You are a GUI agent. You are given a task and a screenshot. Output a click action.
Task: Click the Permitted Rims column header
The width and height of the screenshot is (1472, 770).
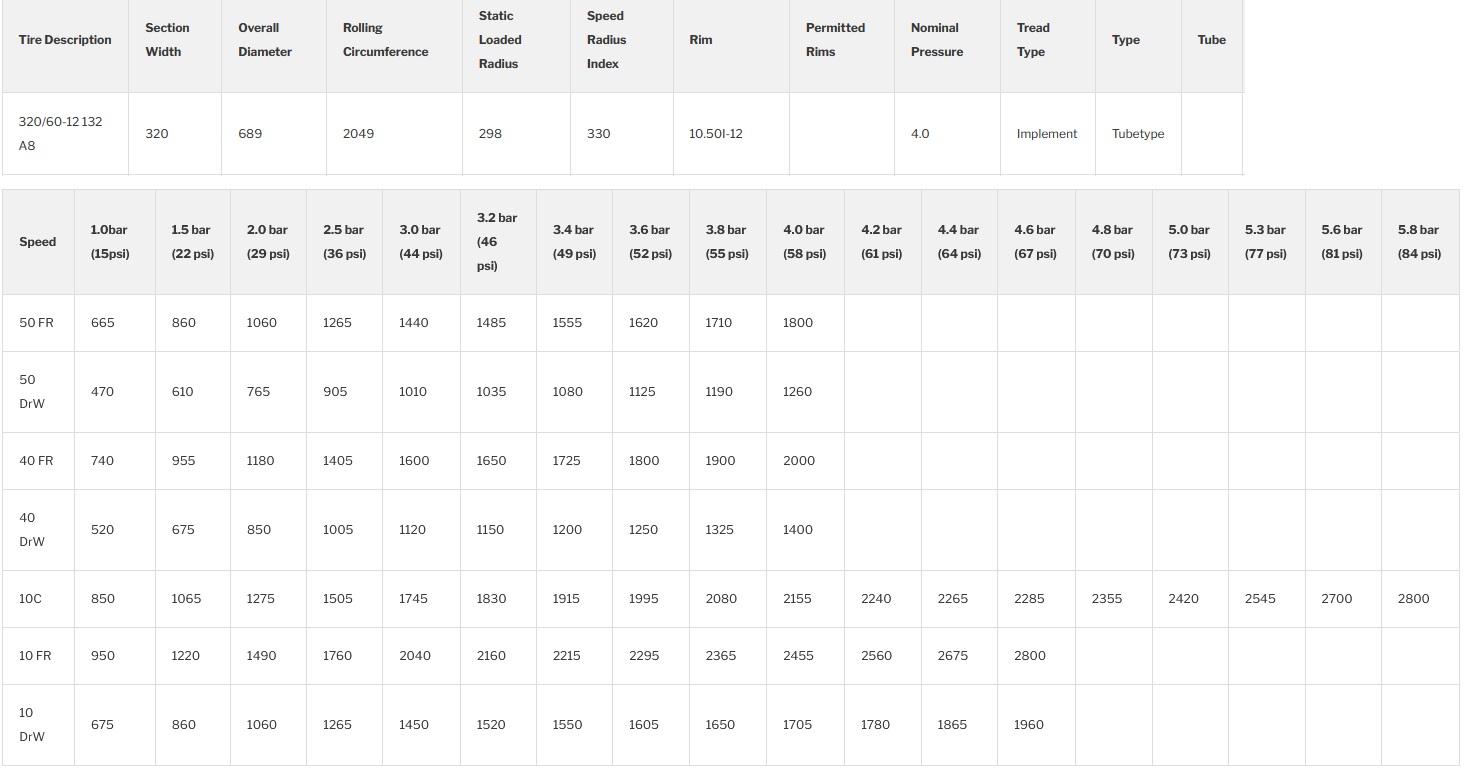pyautogui.click(x=835, y=40)
